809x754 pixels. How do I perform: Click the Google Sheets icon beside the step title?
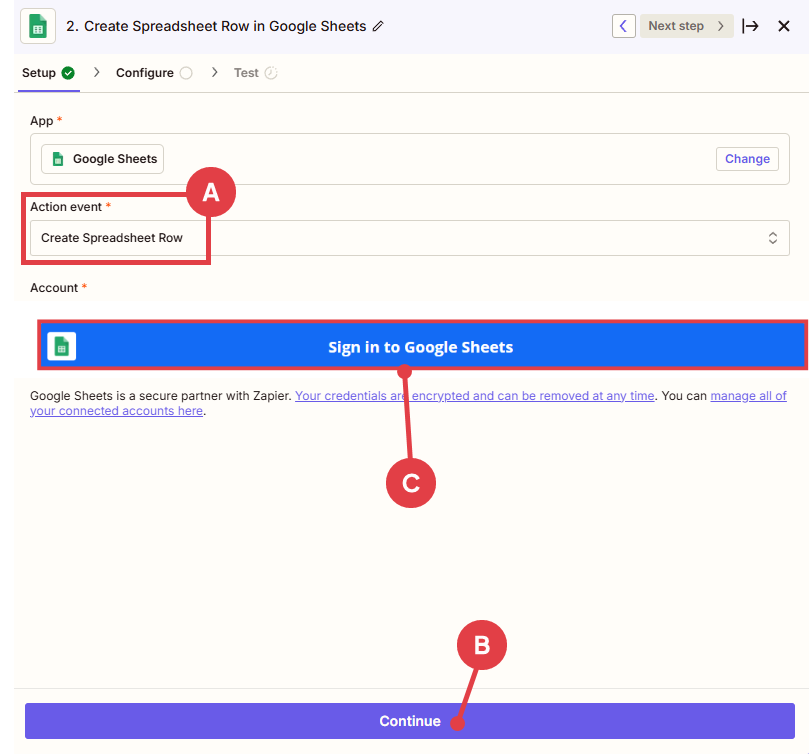tap(38, 26)
